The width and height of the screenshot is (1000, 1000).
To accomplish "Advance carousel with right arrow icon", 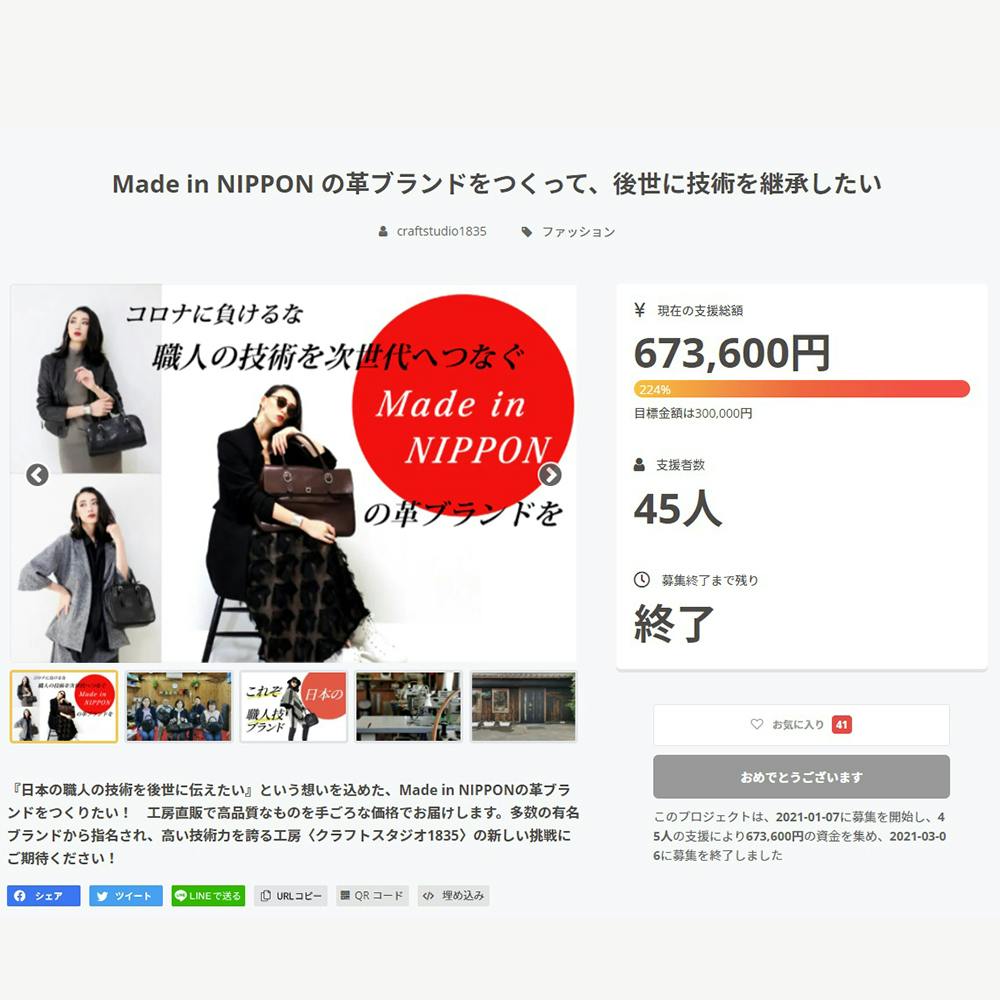I will [x=550, y=474].
